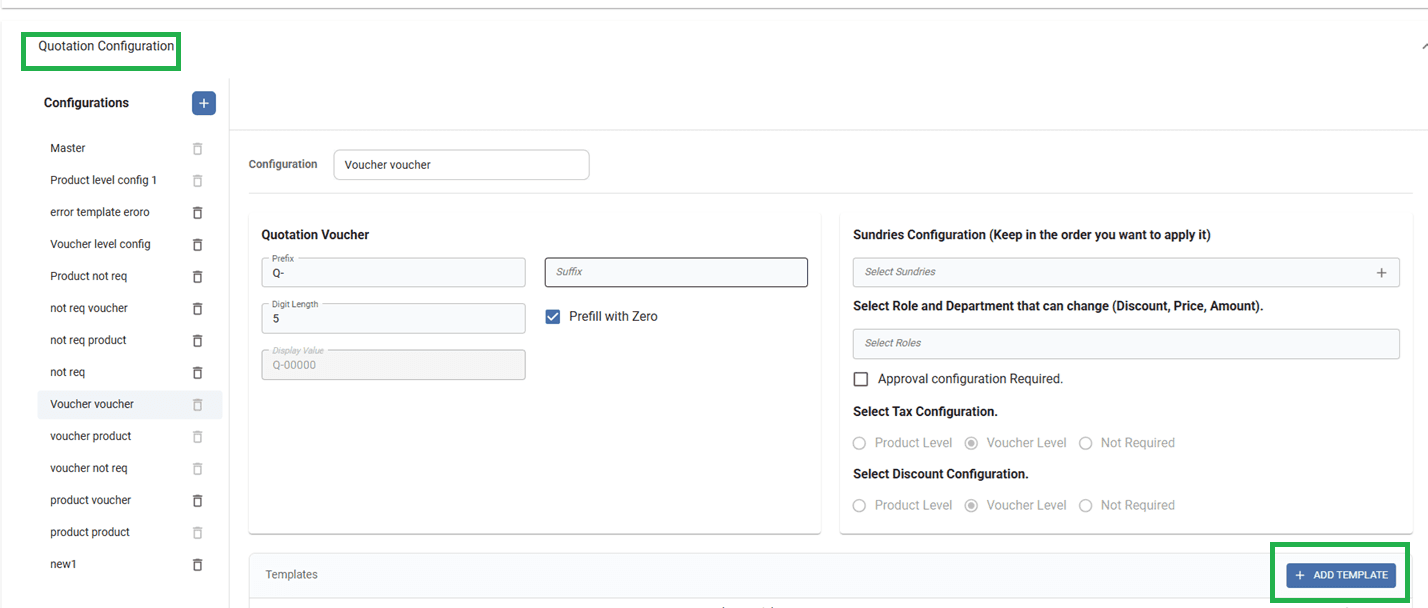
Task: Select Voucher Level for Tax Configuration
Action: coord(971,443)
